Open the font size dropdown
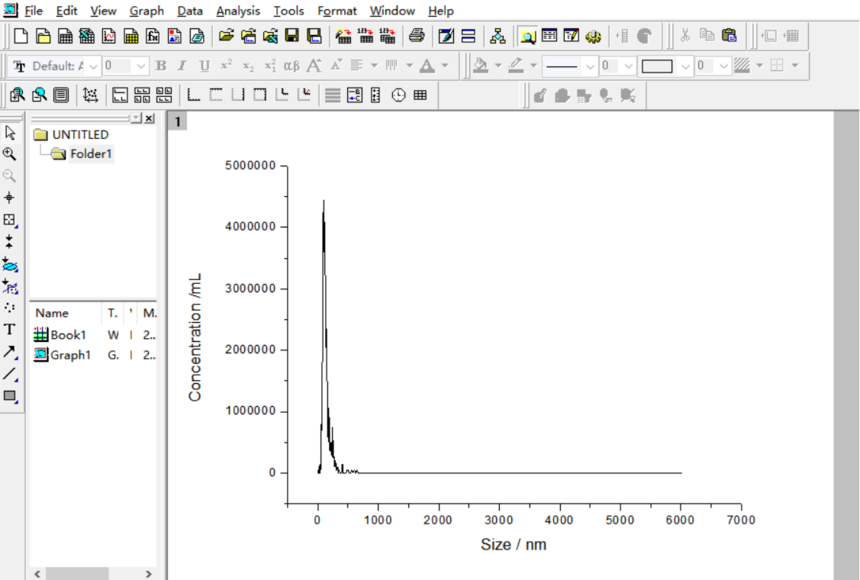The height and width of the screenshot is (580, 860). pos(141,66)
